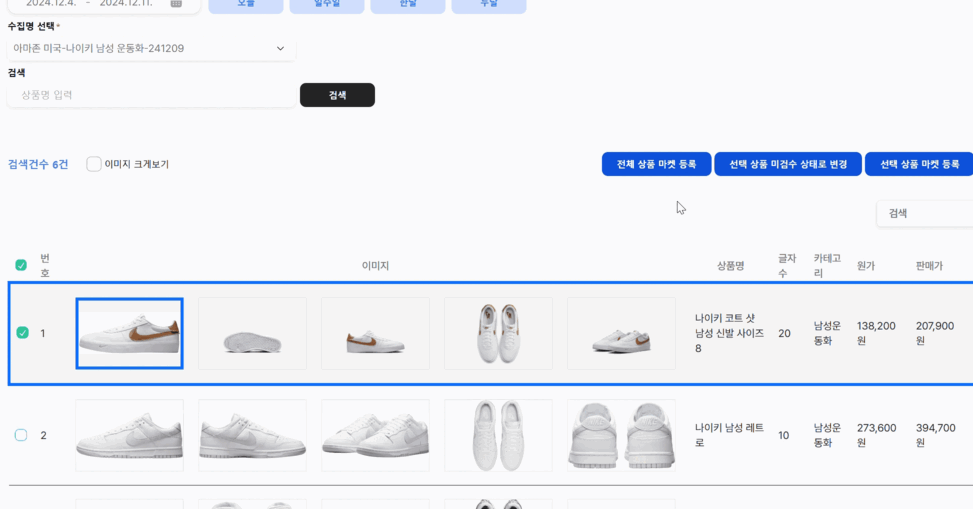Click the 카테고리 column header

click(x=827, y=266)
